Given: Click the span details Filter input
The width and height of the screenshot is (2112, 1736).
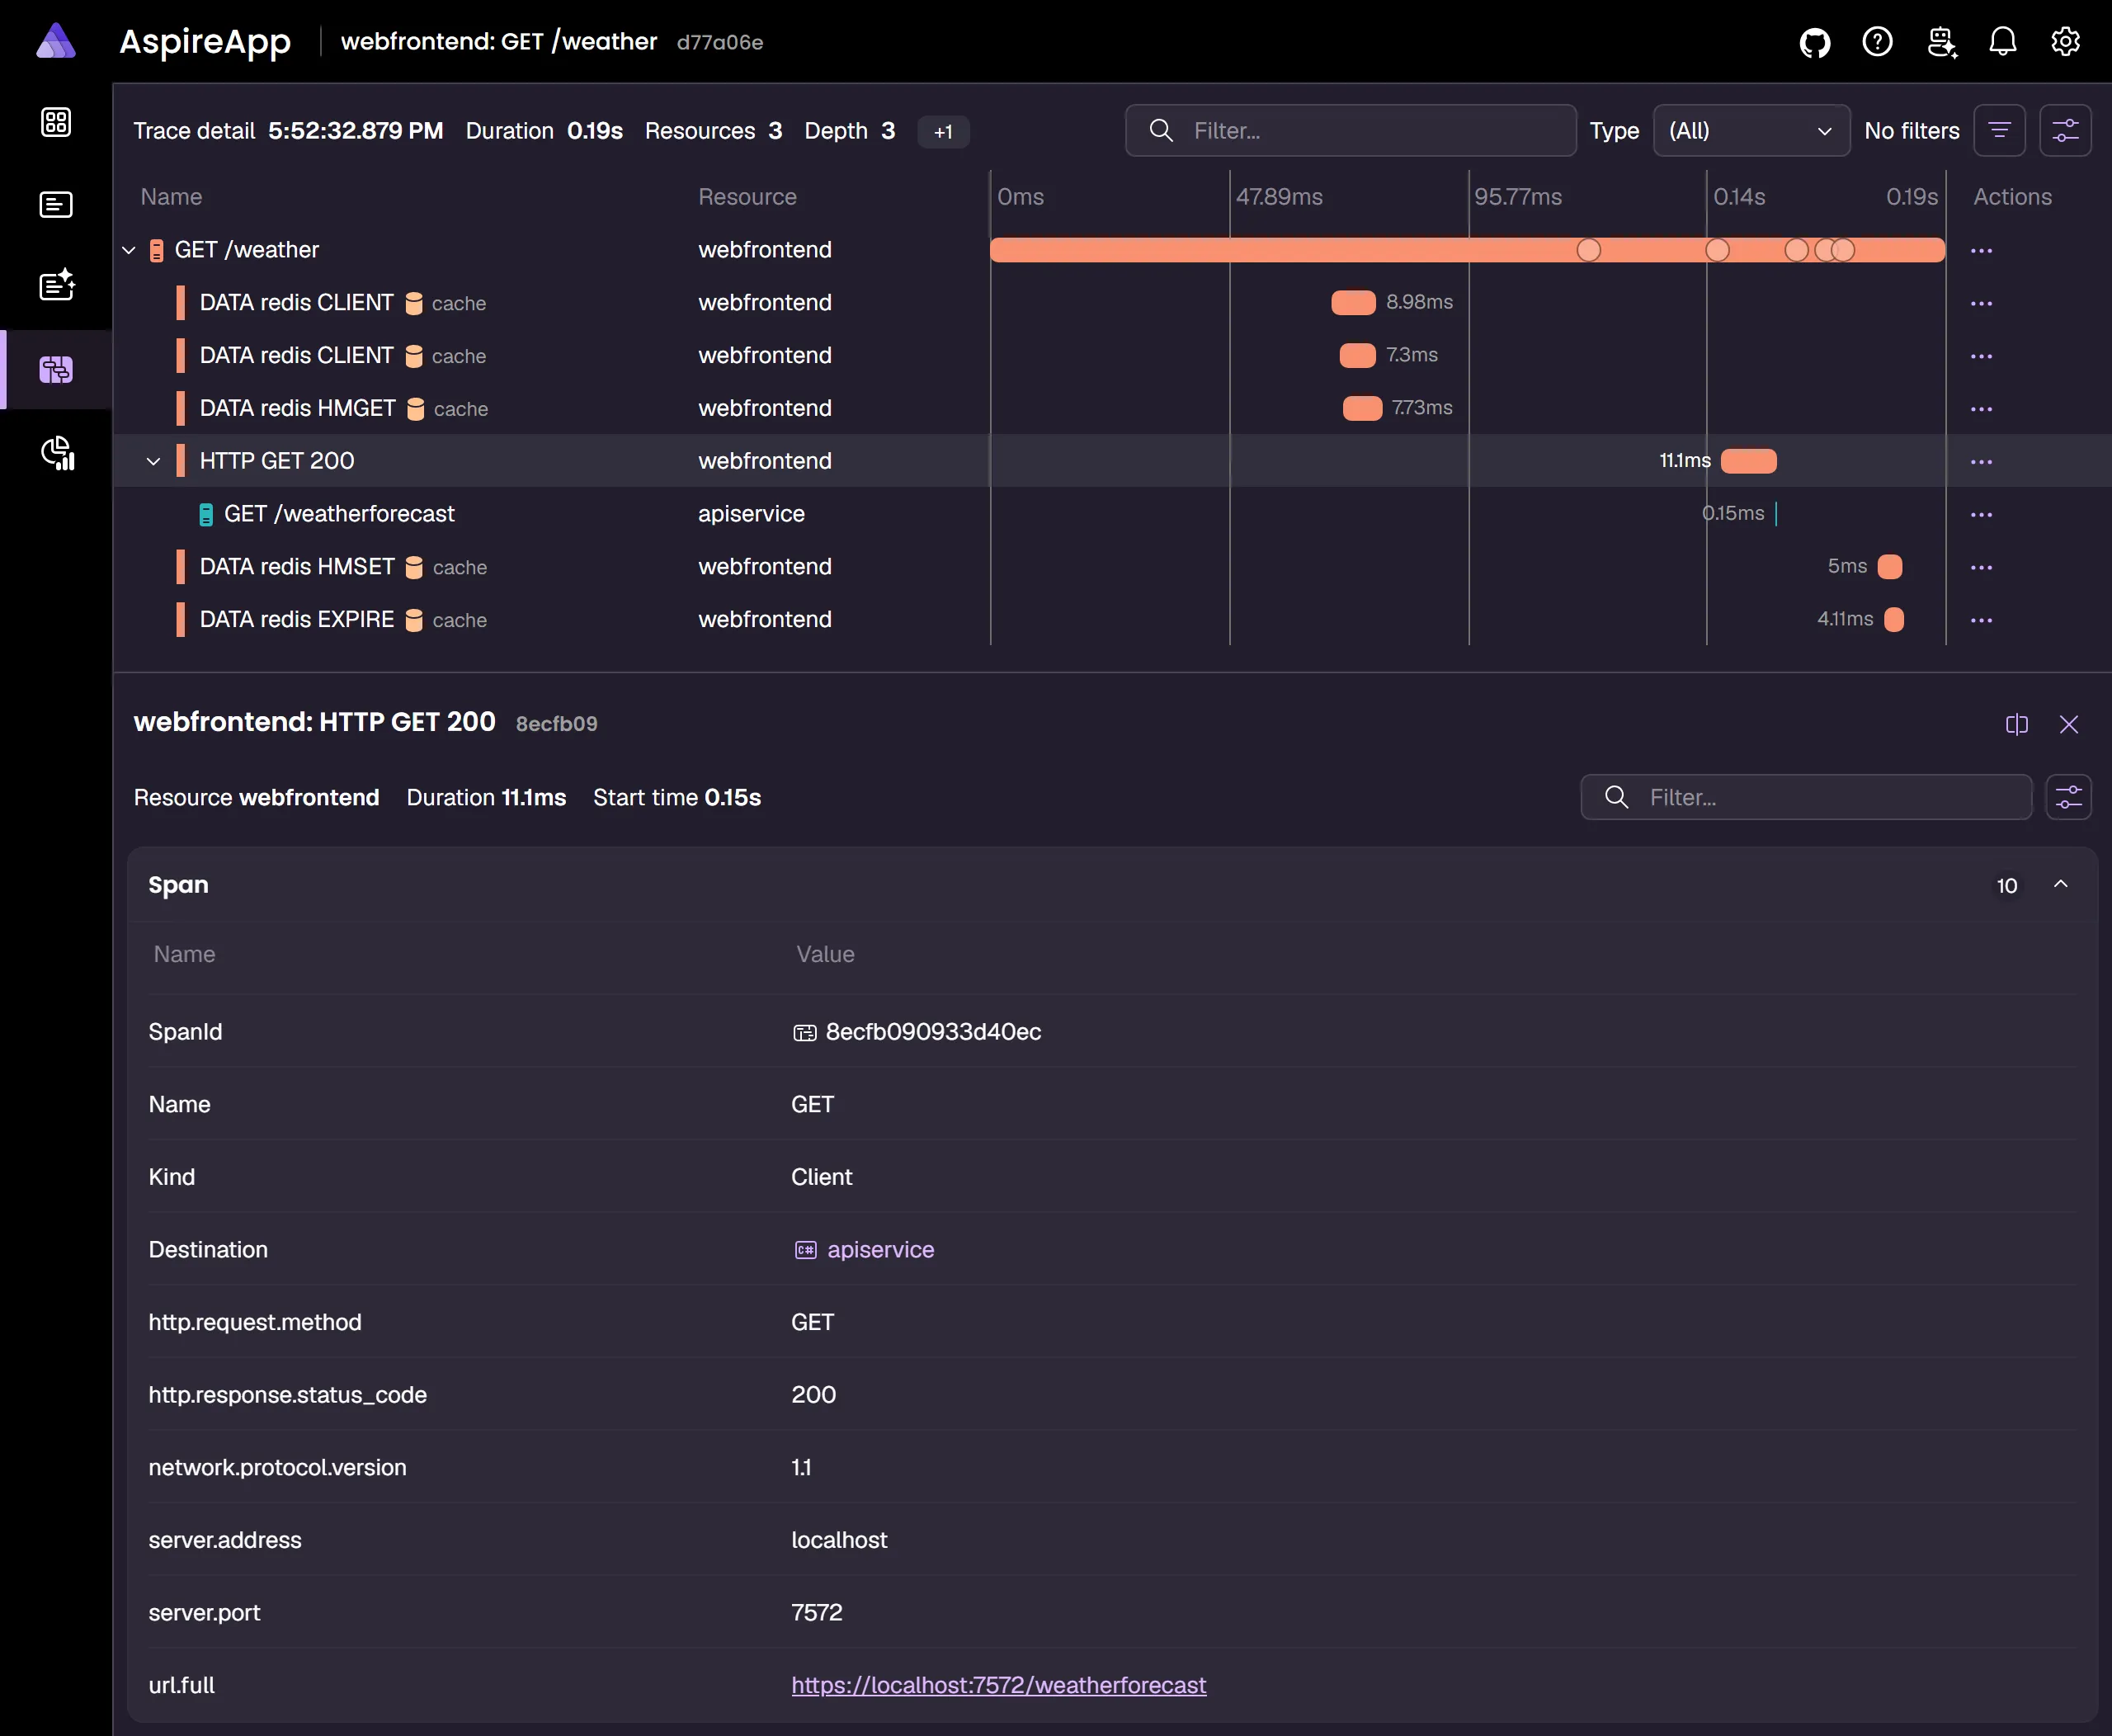Looking at the screenshot, I should (1806, 798).
